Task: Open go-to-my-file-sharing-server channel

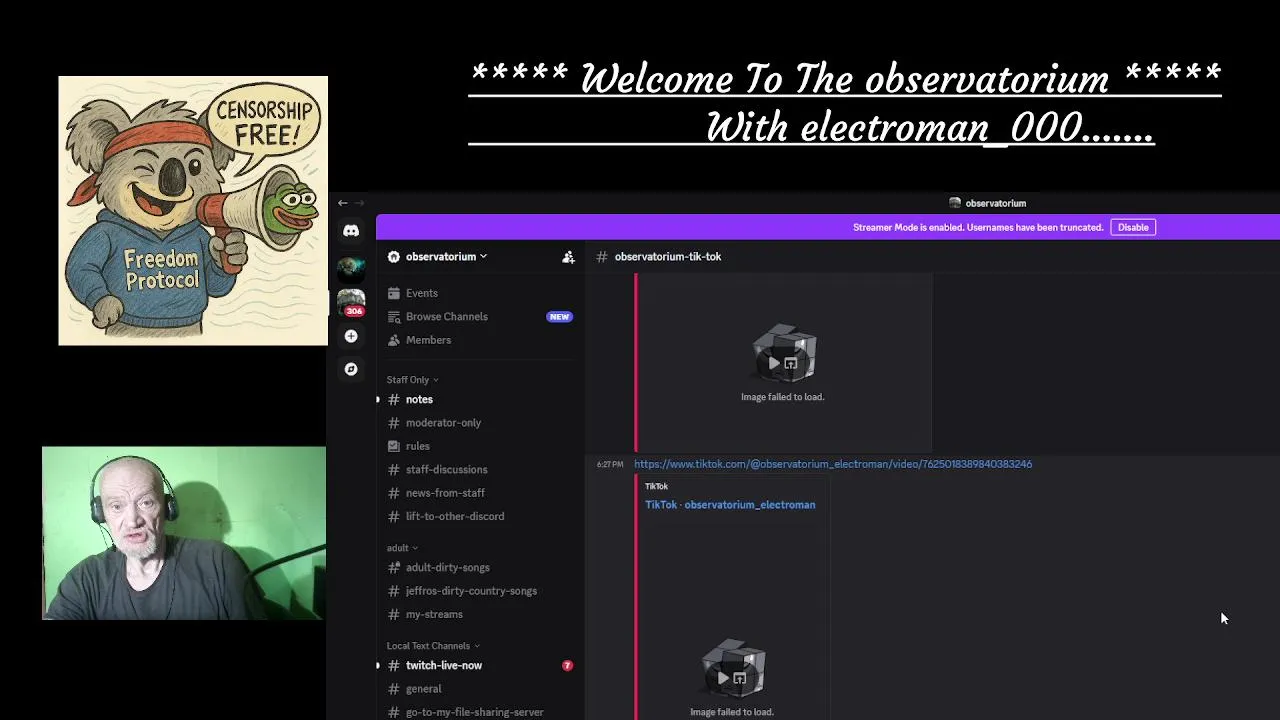Action: click(480, 712)
